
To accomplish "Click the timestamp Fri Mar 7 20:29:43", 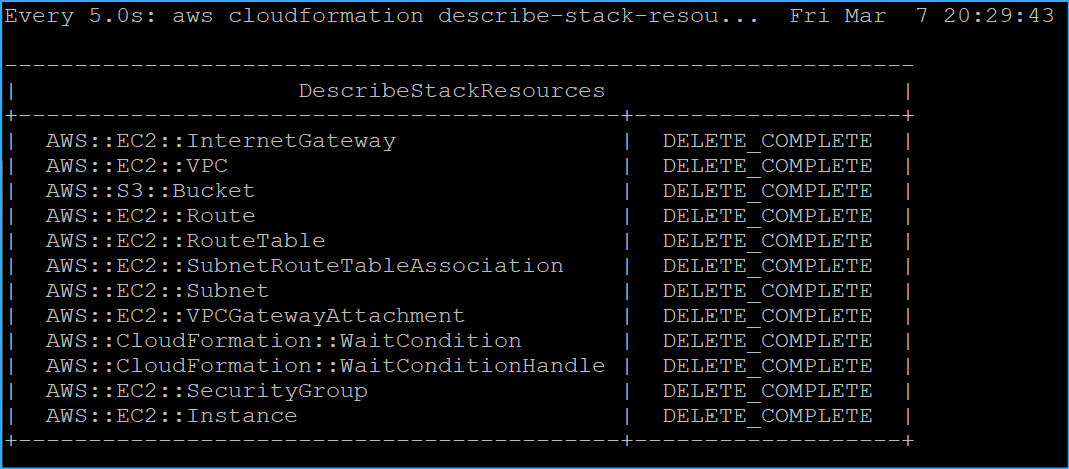I will pyautogui.click(x=922, y=17).
